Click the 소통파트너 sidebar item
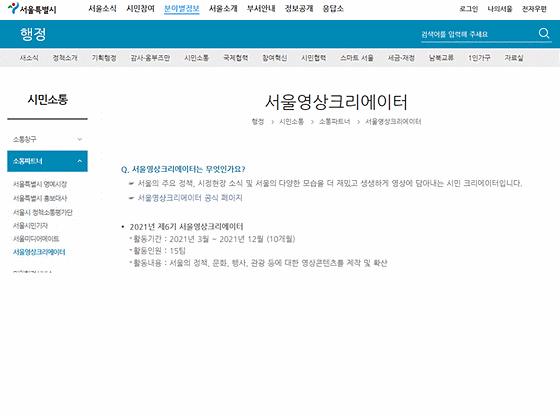This screenshot has width=560, height=418. (x=47, y=161)
